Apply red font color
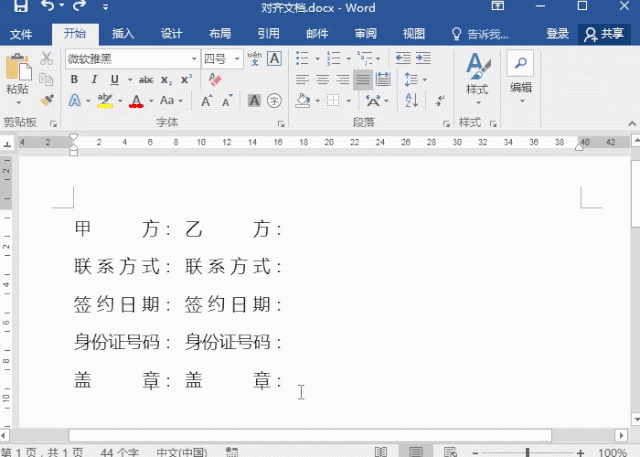Viewport: 640px width, 457px height. [x=136, y=101]
